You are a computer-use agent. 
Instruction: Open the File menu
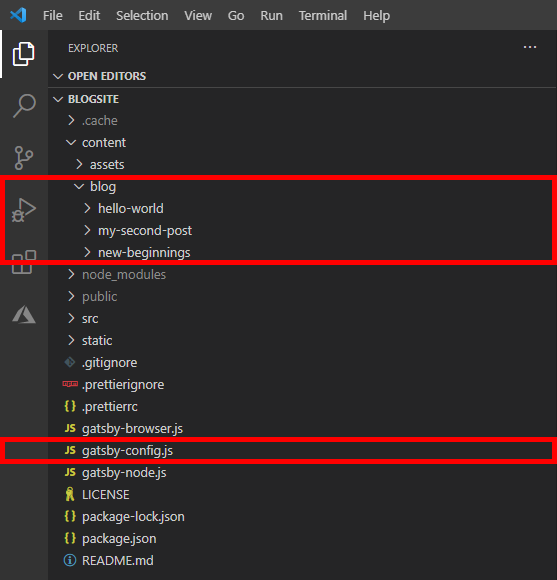[53, 16]
